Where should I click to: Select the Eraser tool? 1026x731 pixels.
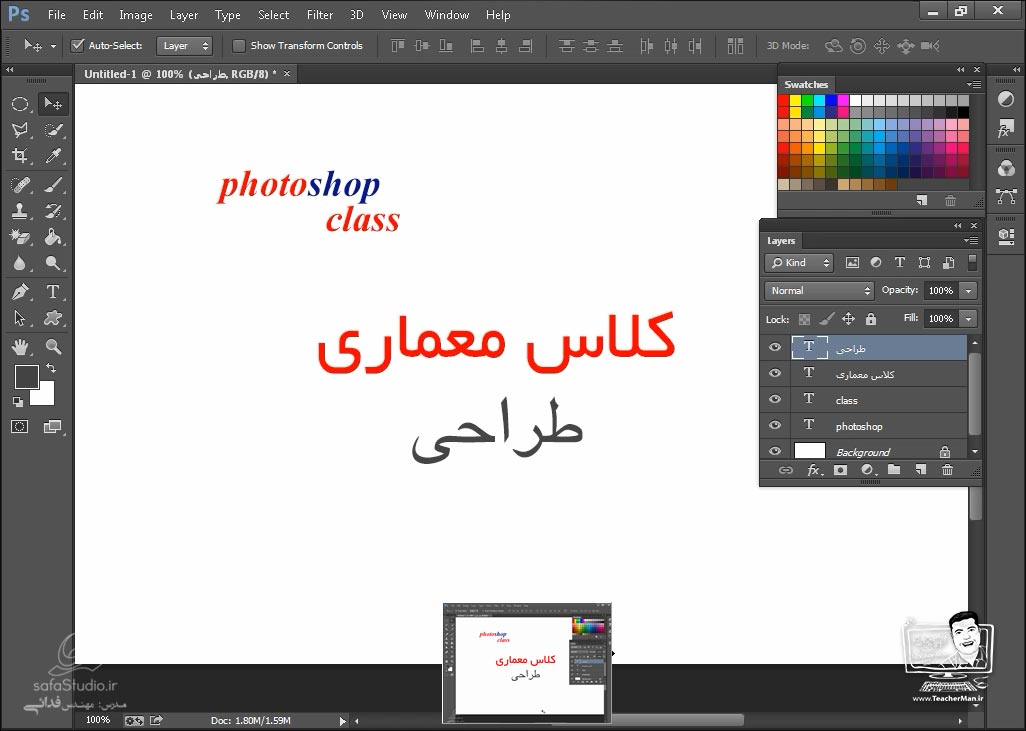tap(20, 236)
